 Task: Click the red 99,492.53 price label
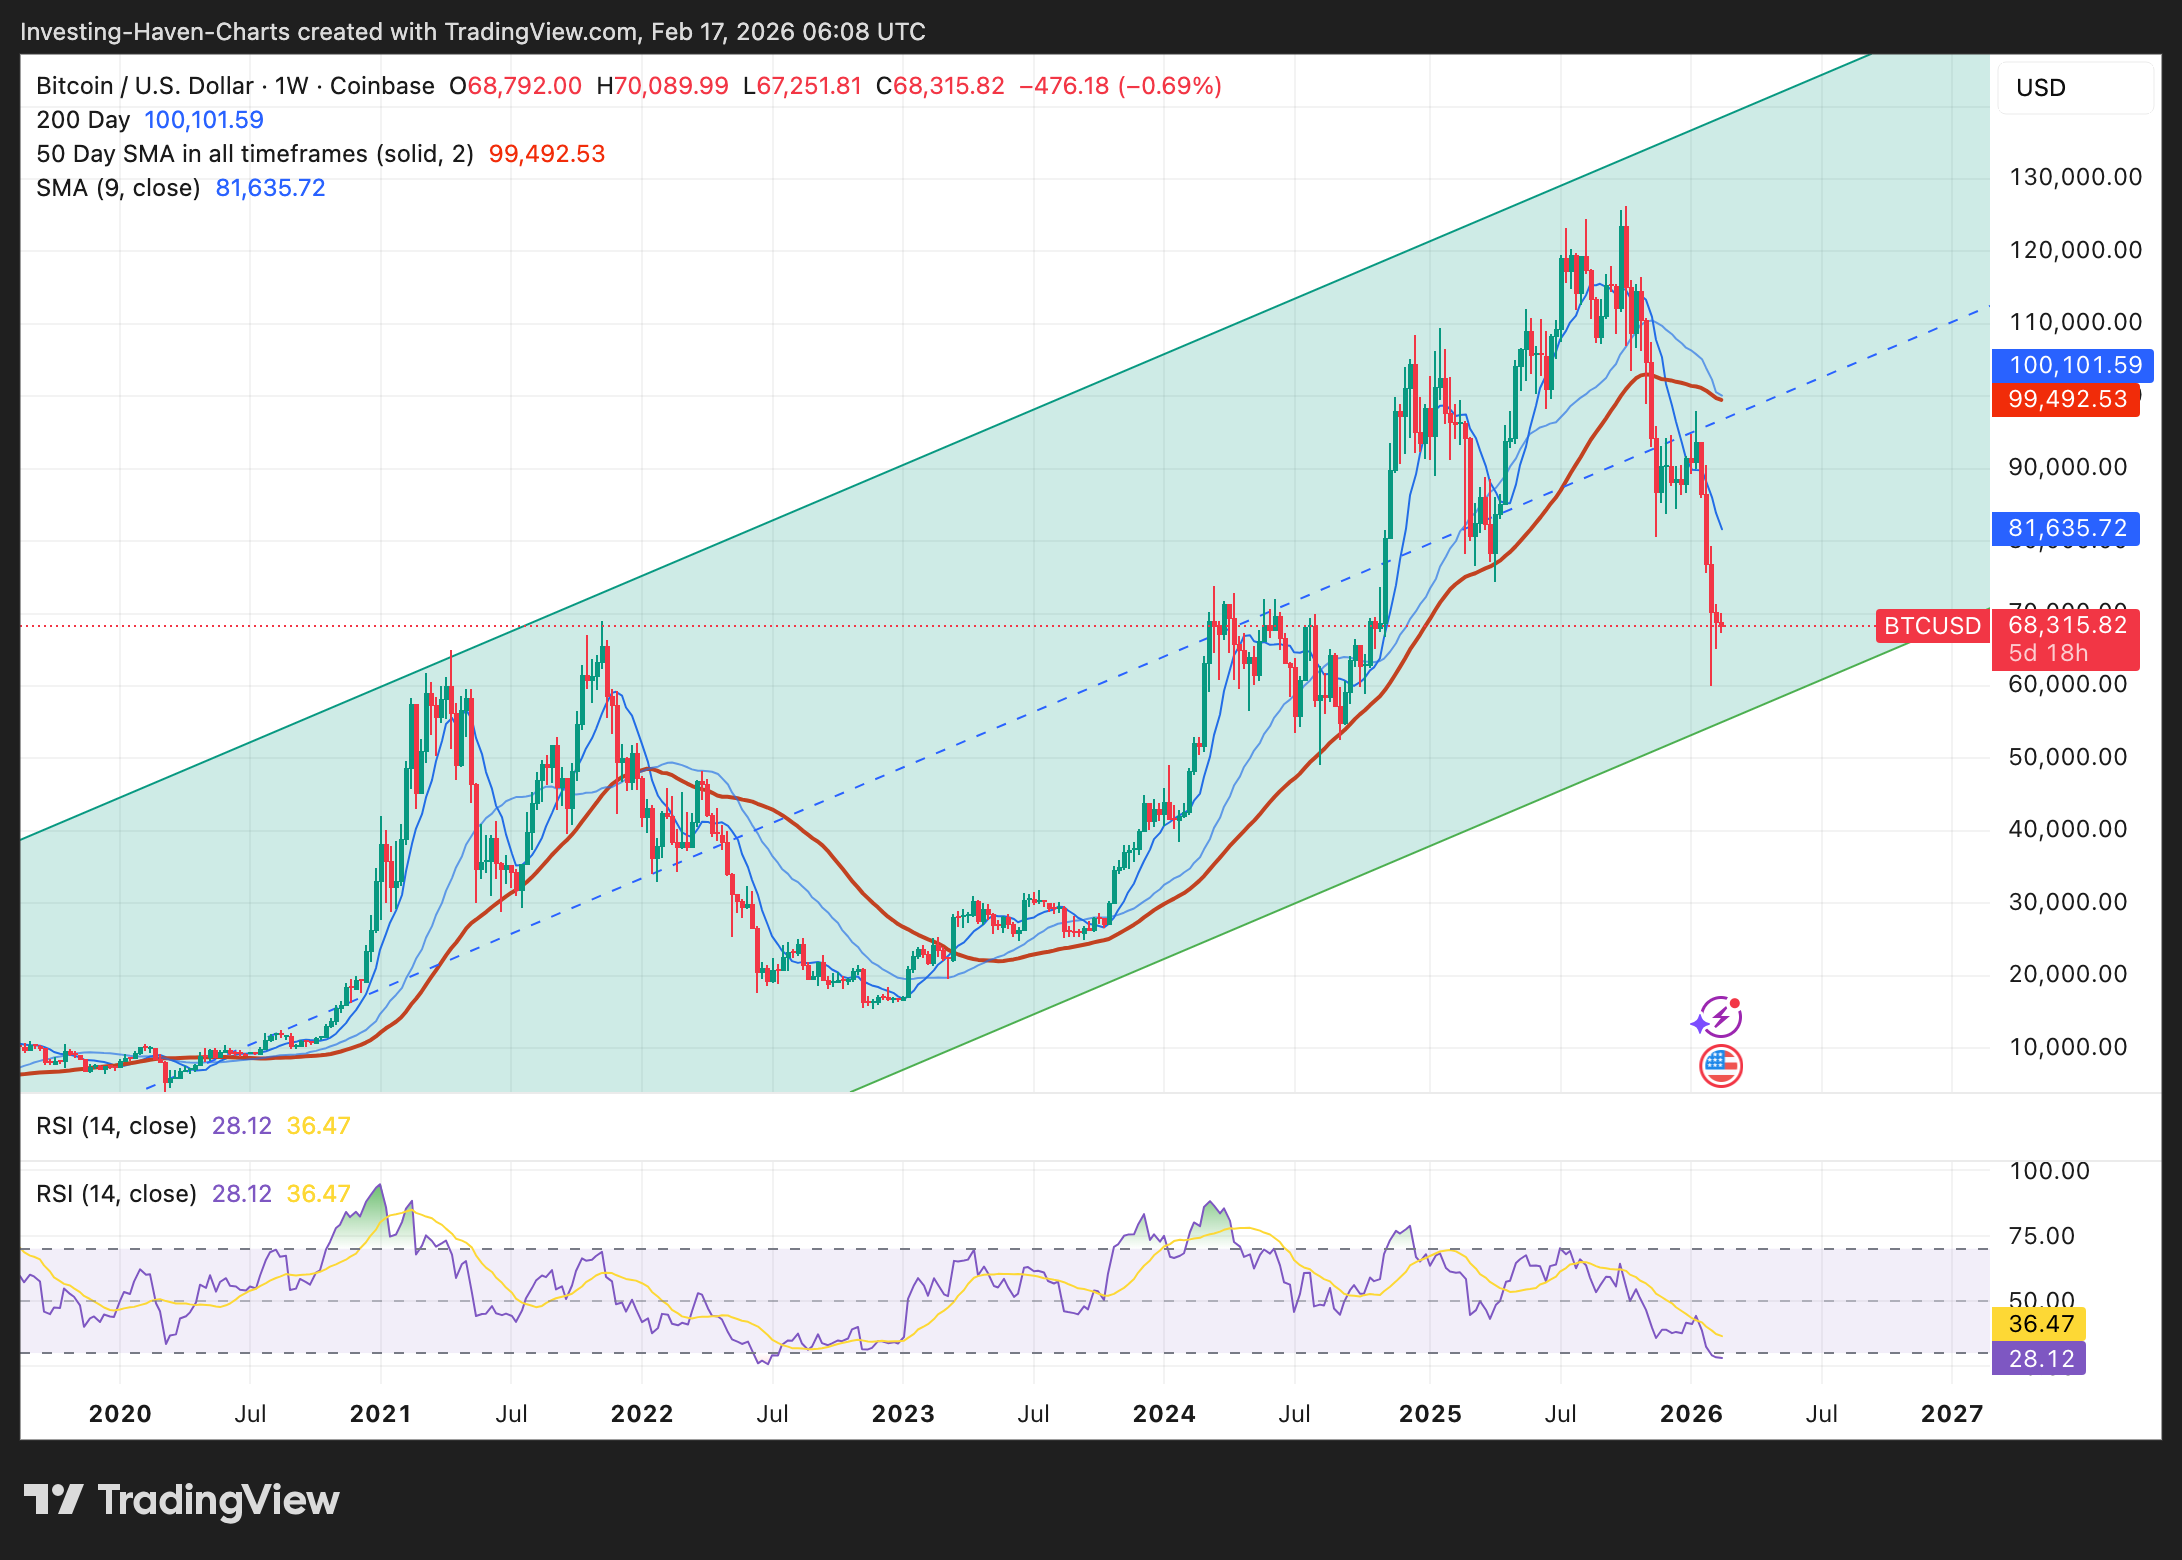coord(2066,399)
